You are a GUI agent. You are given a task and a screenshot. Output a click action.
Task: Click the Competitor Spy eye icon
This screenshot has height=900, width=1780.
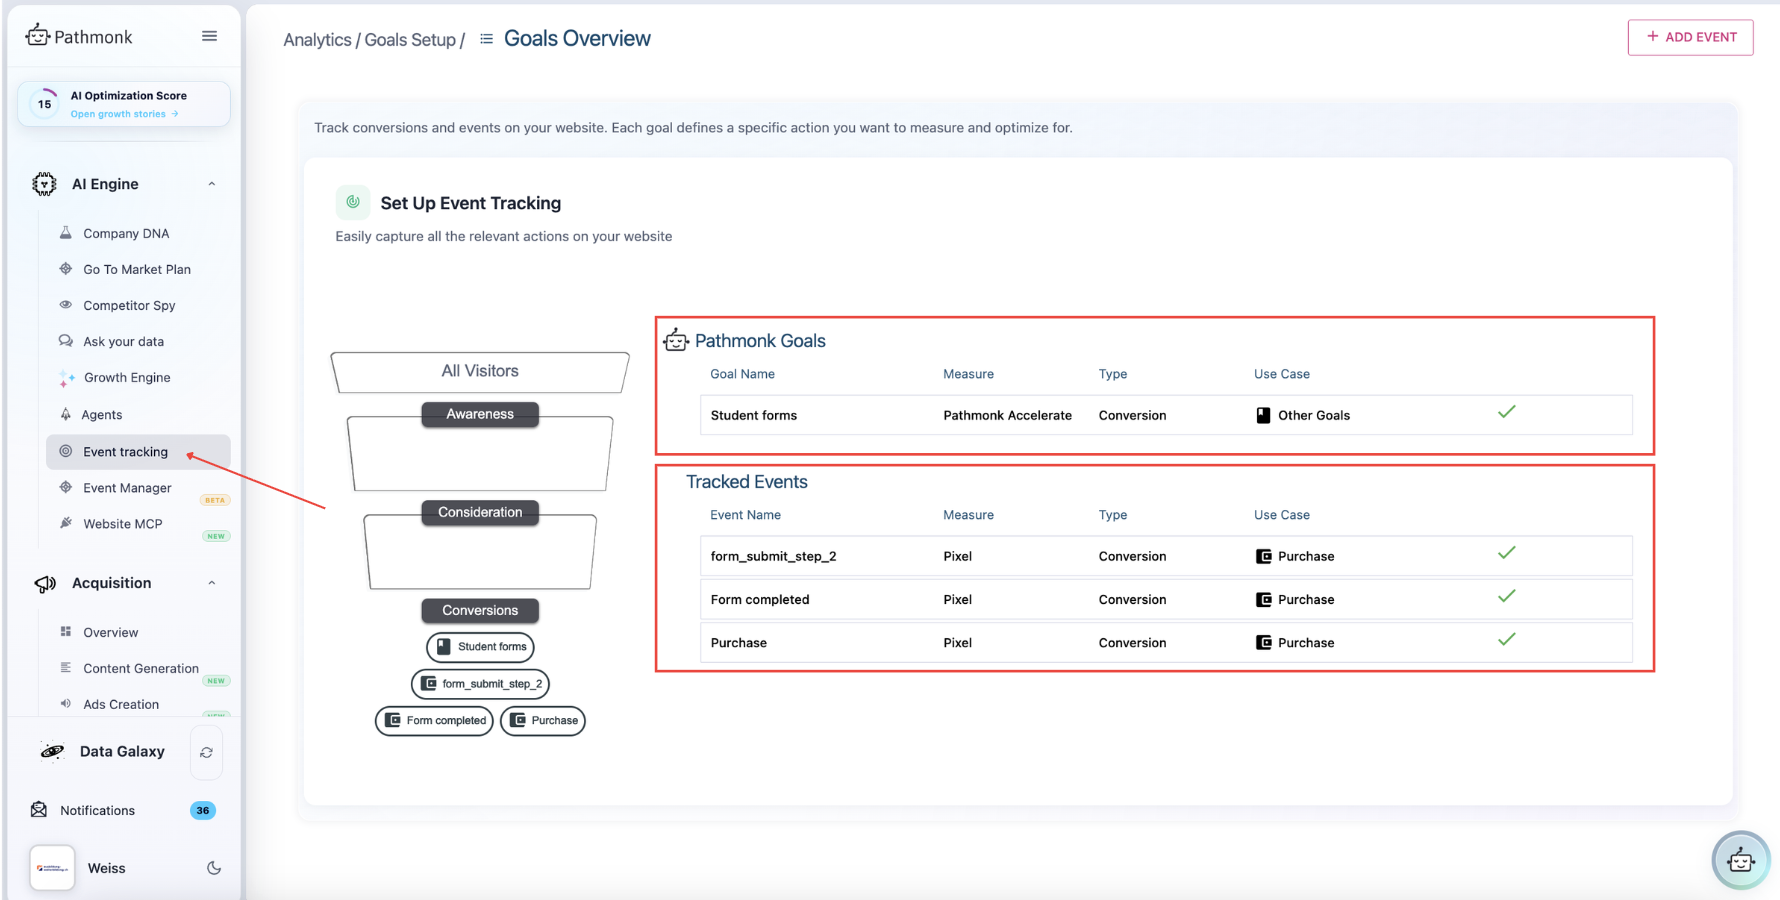click(66, 305)
